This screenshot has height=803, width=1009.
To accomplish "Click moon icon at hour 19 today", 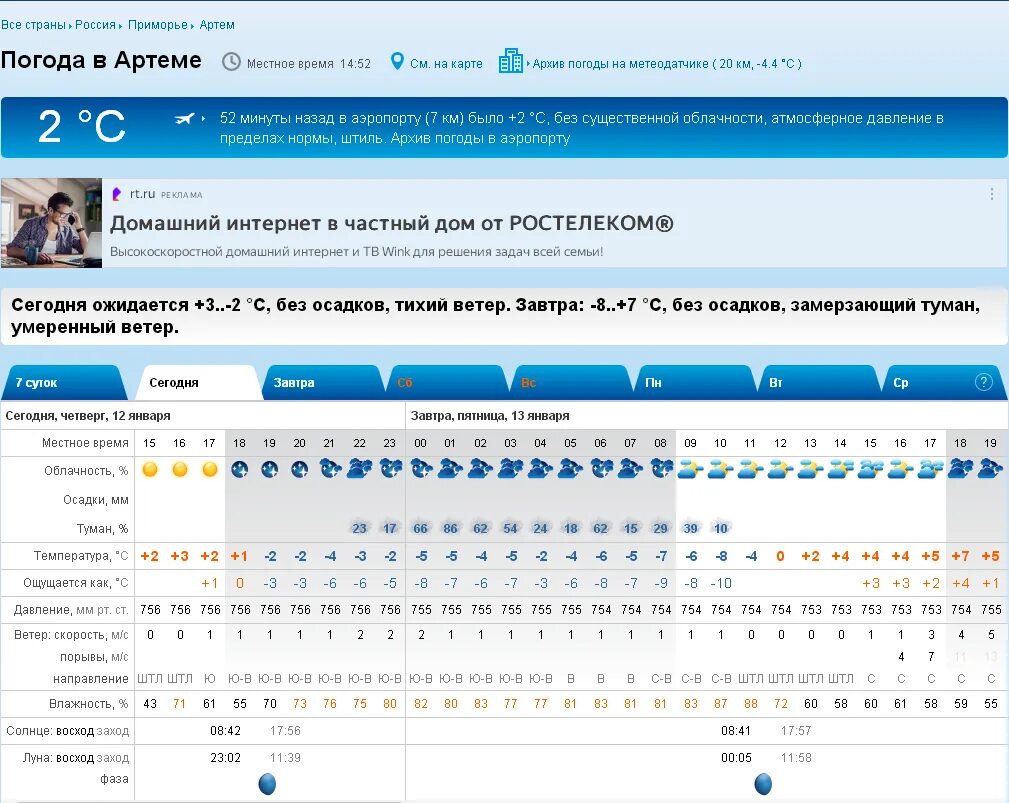I will (270, 470).
